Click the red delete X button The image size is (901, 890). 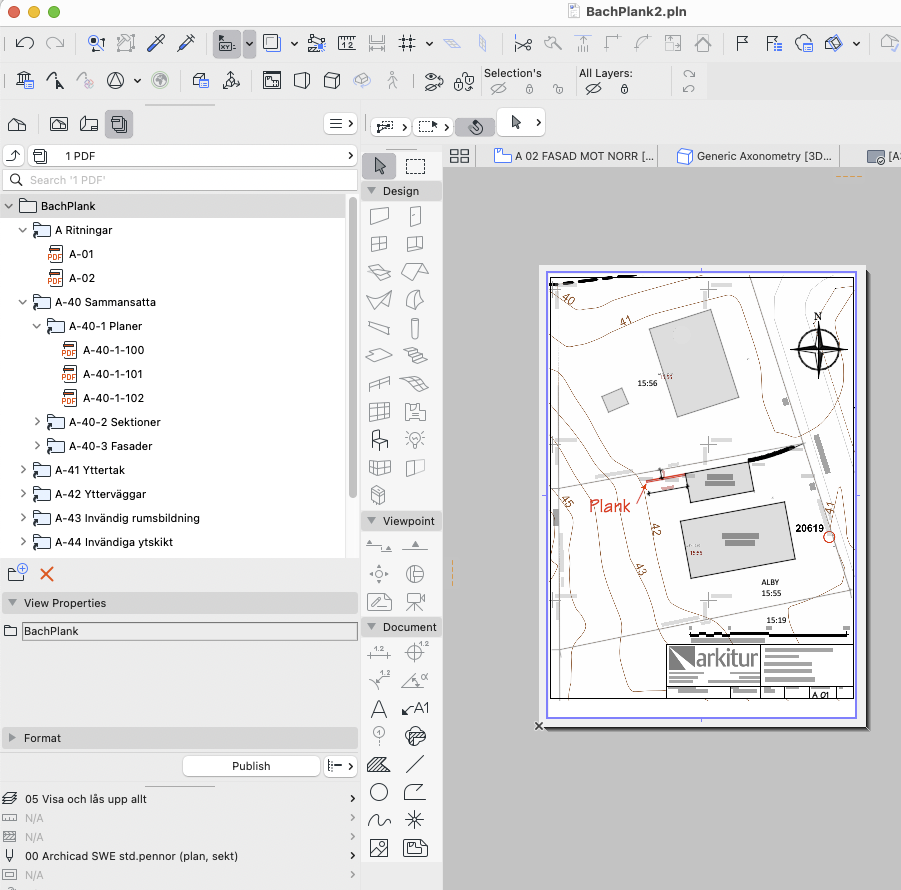[x=46, y=573]
